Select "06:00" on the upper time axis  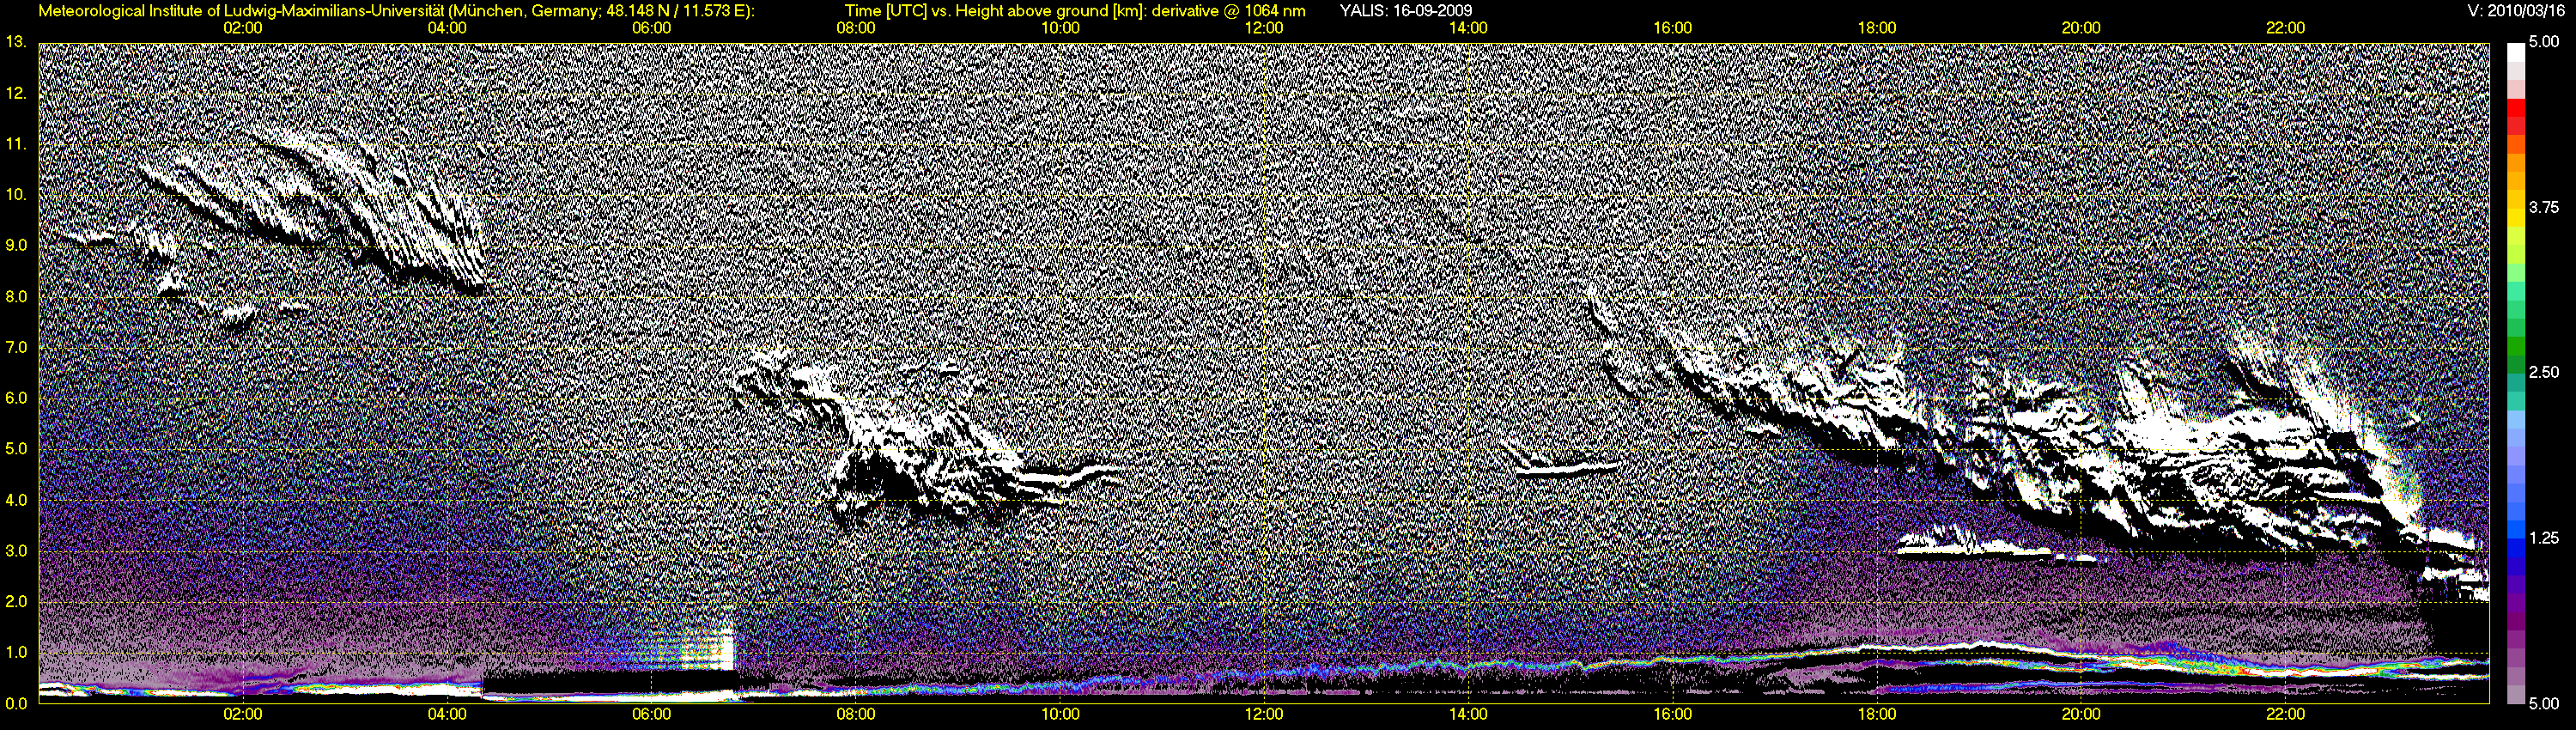pyautogui.click(x=651, y=28)
